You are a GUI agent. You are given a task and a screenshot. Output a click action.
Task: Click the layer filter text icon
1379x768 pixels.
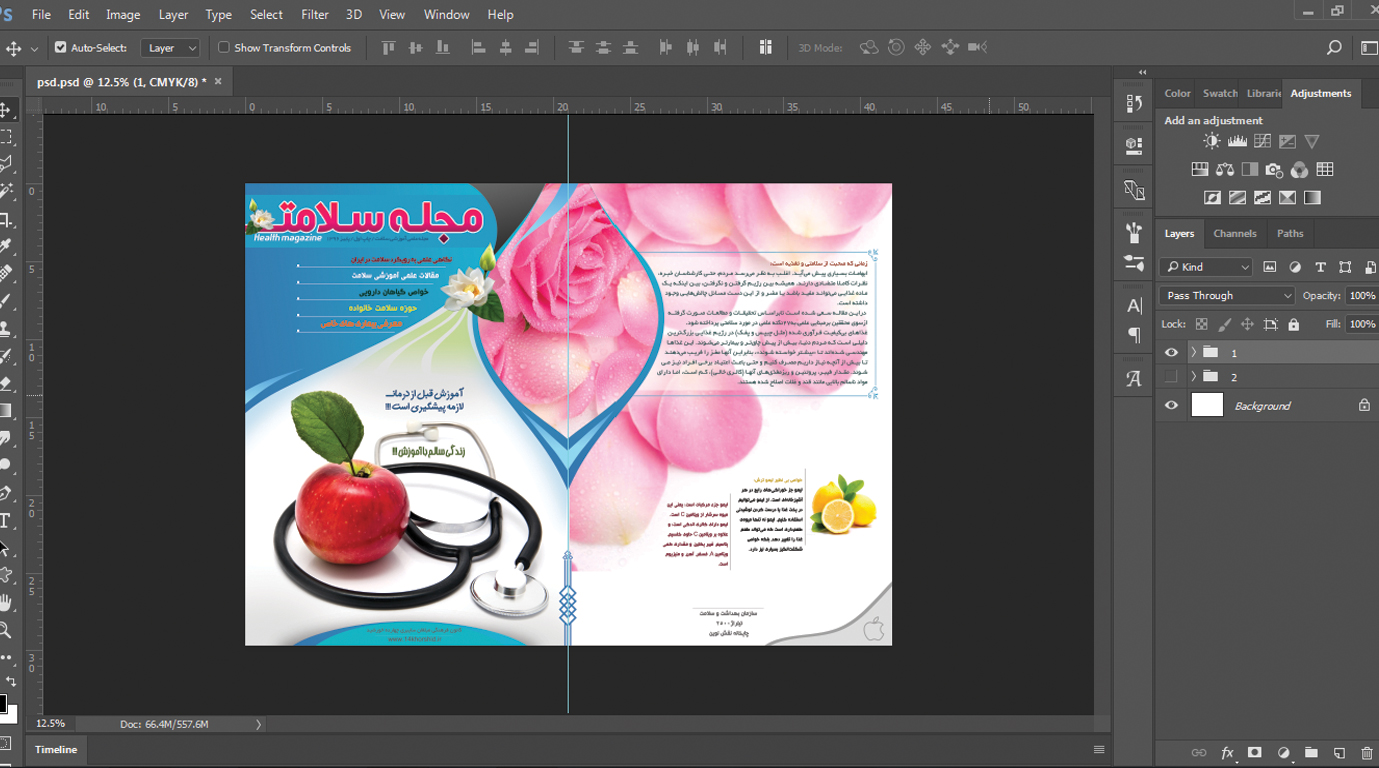[1320, 267]
